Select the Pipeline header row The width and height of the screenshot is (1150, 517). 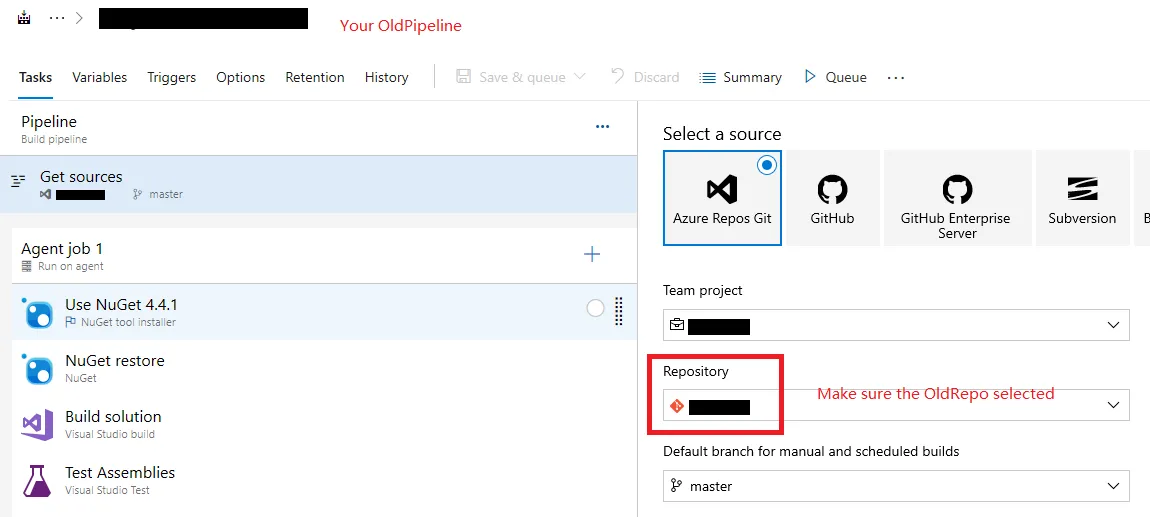pos(318,128)
